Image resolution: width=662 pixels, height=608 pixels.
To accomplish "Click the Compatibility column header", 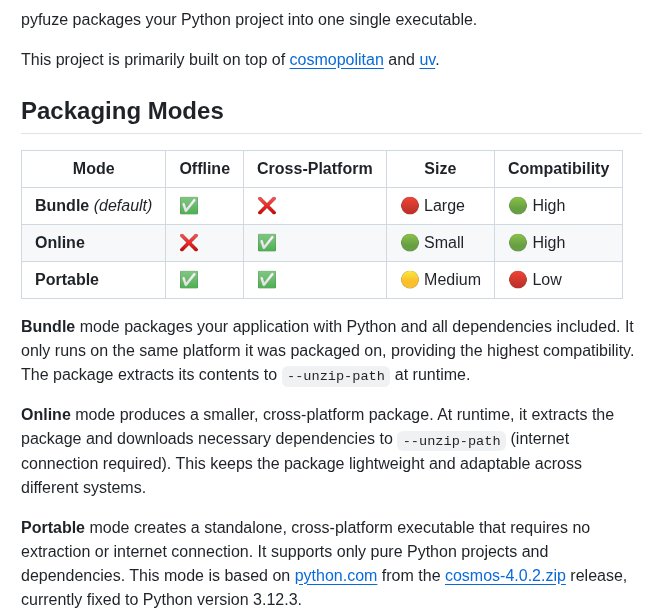I will 558,169.
